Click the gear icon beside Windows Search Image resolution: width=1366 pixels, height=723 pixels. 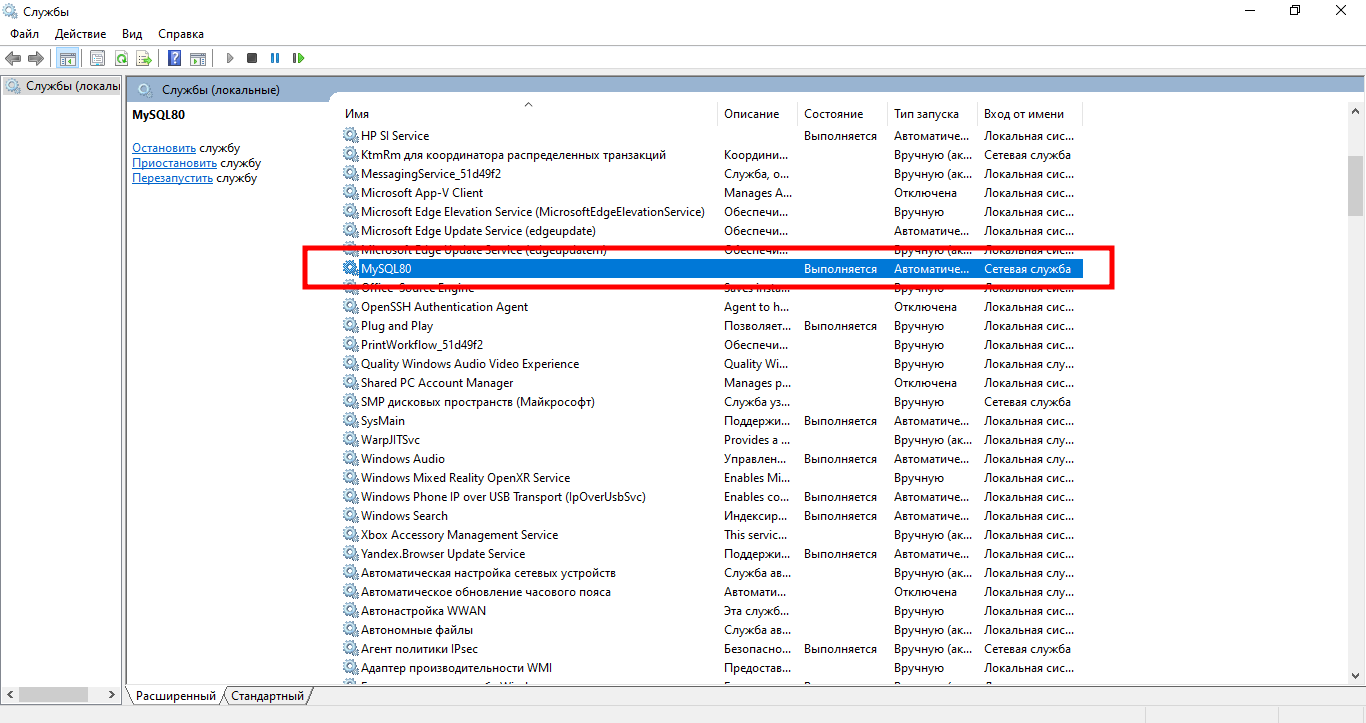pyautogui.click(x=350, y=516)
